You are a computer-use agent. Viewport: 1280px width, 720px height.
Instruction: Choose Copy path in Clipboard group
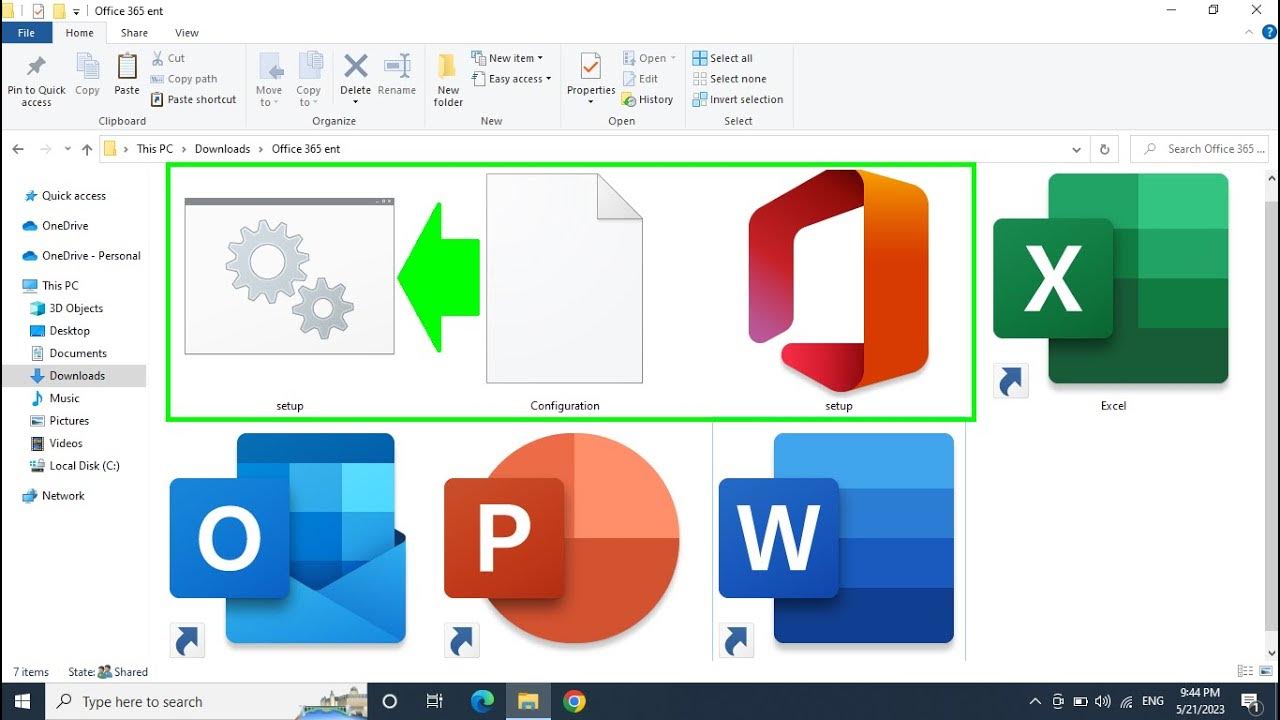pos(184,79)
